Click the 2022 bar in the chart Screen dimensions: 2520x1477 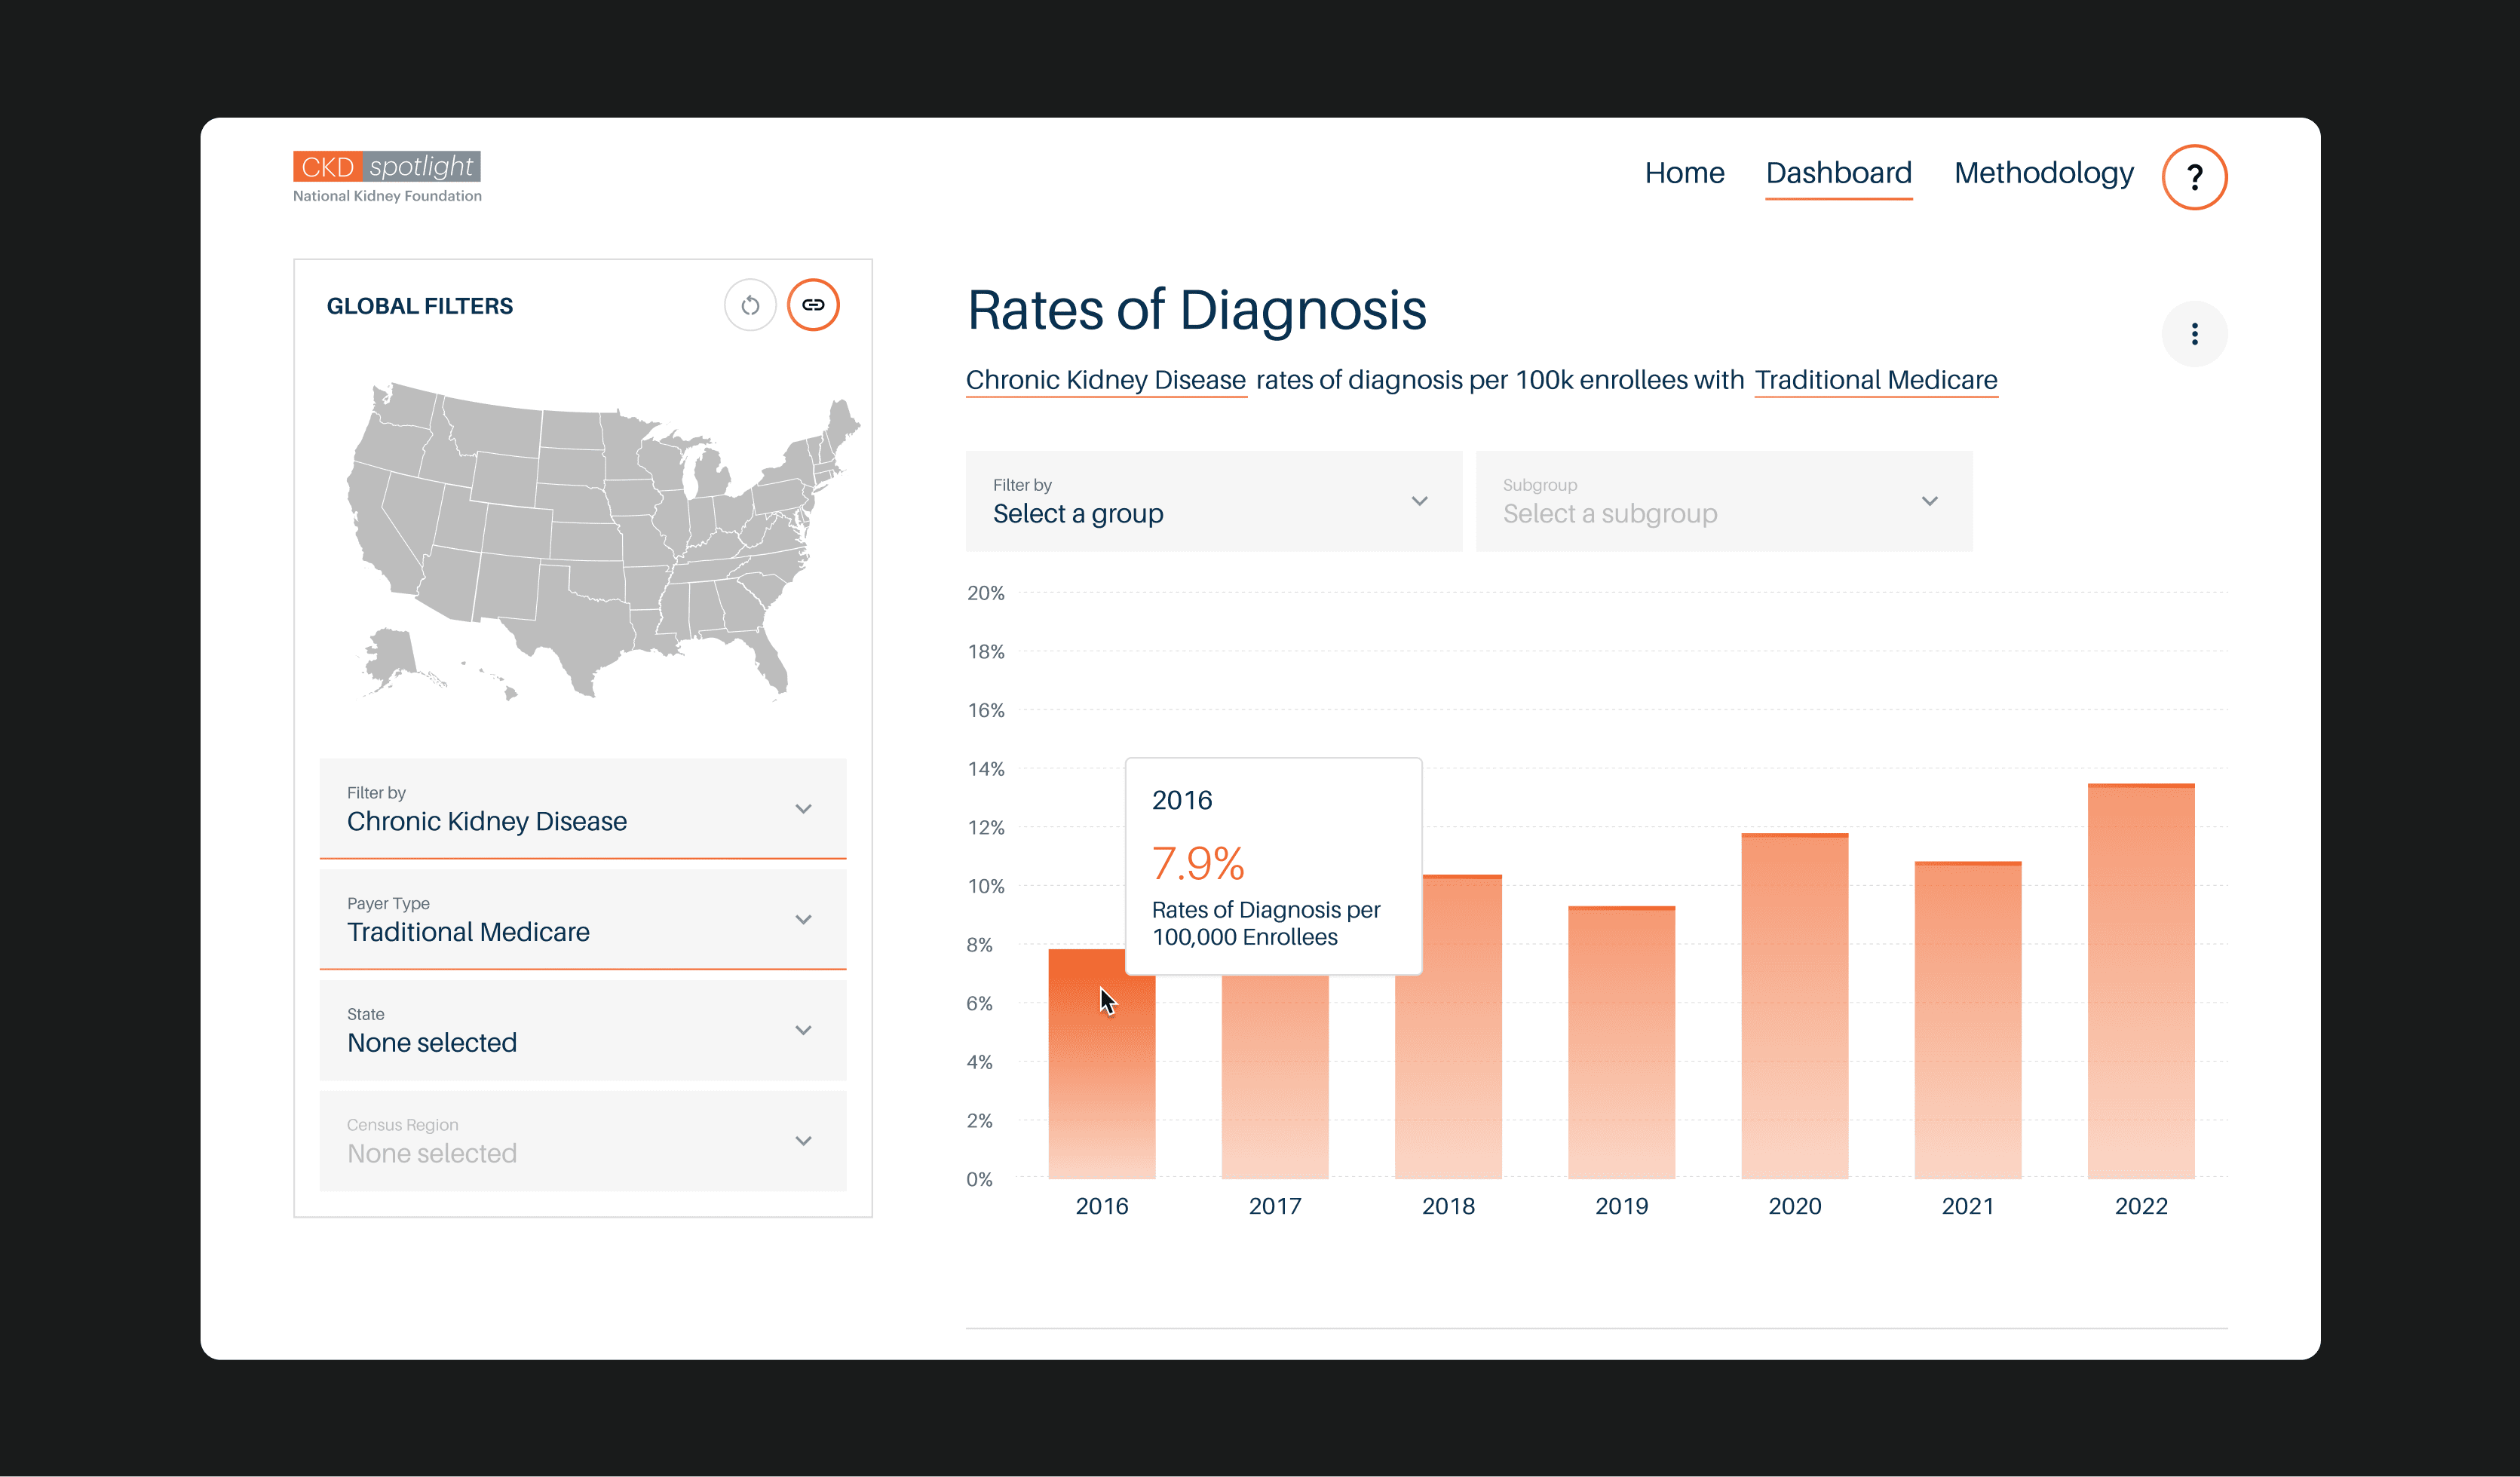2140,980
